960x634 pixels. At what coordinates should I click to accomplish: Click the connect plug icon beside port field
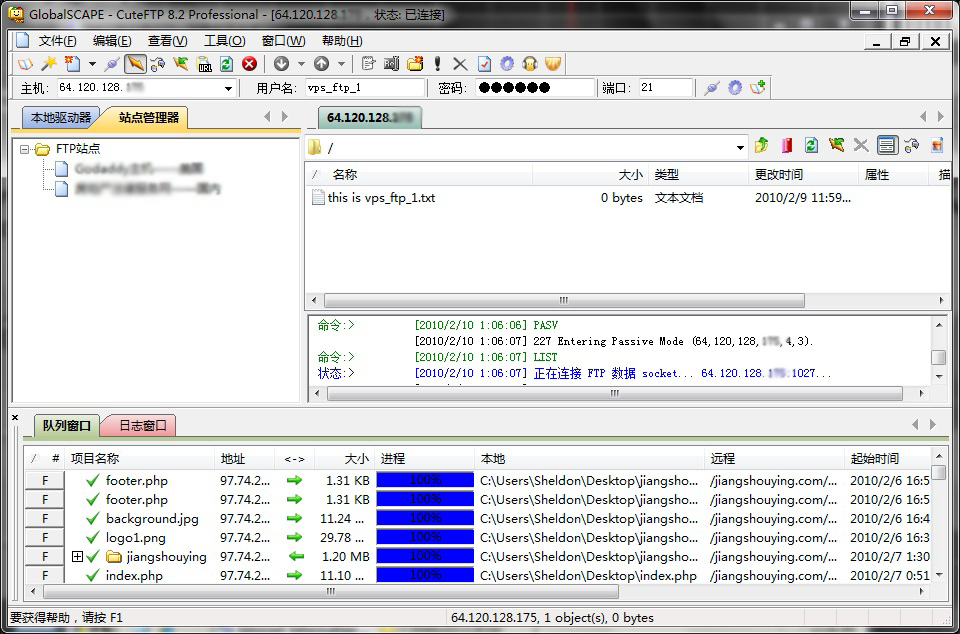click(711, 88)
